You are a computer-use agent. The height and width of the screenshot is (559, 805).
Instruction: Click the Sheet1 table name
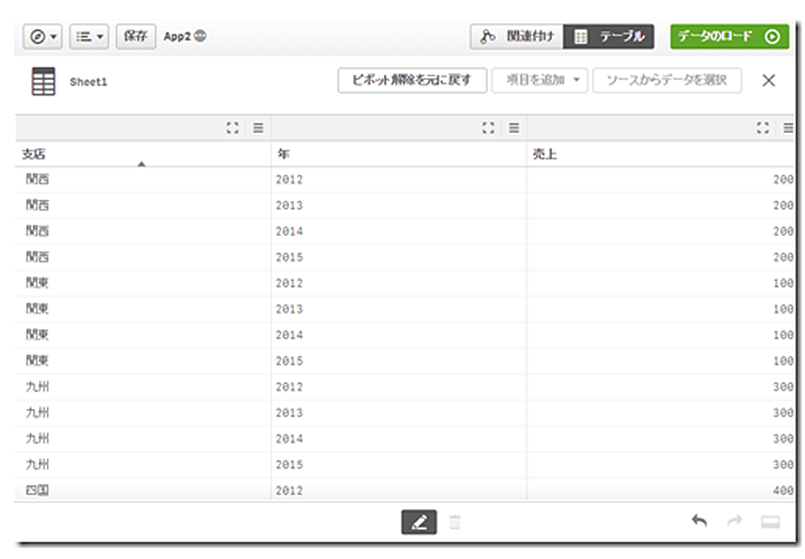click(x=88, y=82)
